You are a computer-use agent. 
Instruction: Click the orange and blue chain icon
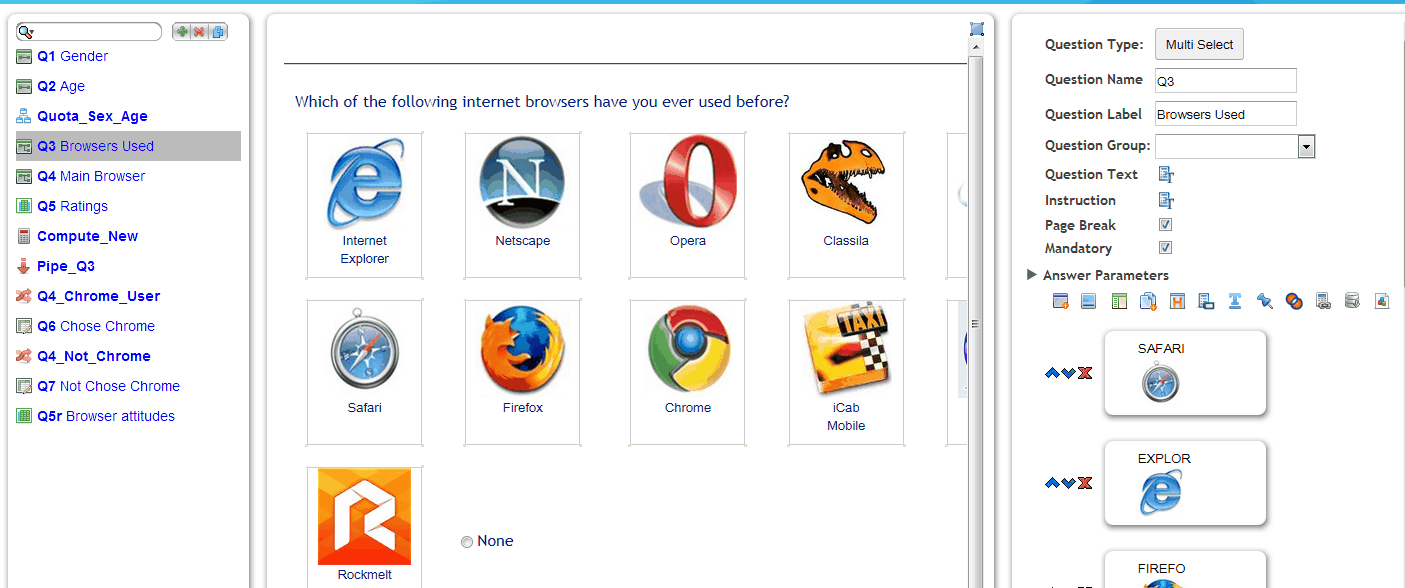pos(1294,301)
